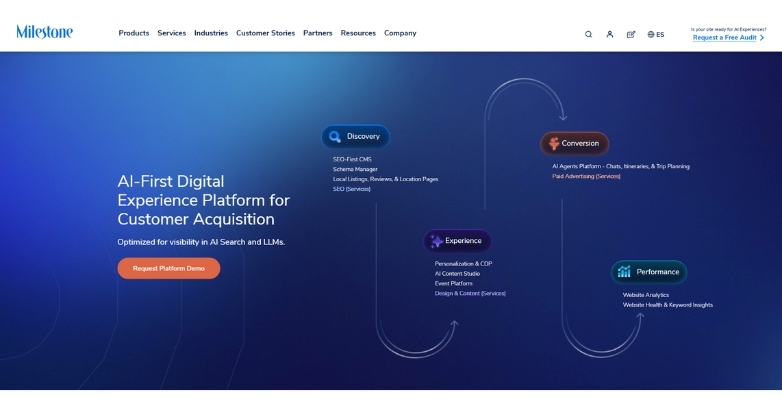Click the Performance chart icon
782x410 pixels.
624,272
